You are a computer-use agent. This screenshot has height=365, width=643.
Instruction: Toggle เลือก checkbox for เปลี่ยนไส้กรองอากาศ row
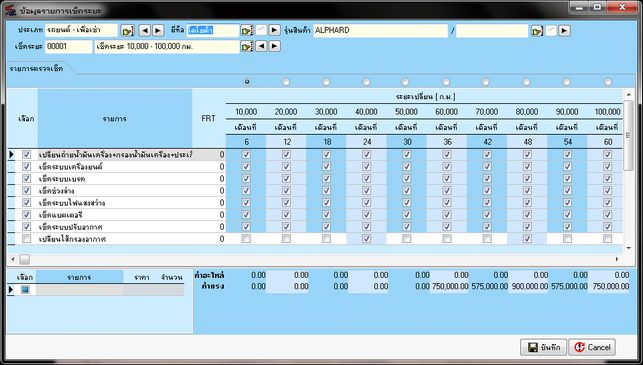coord(26,238)
